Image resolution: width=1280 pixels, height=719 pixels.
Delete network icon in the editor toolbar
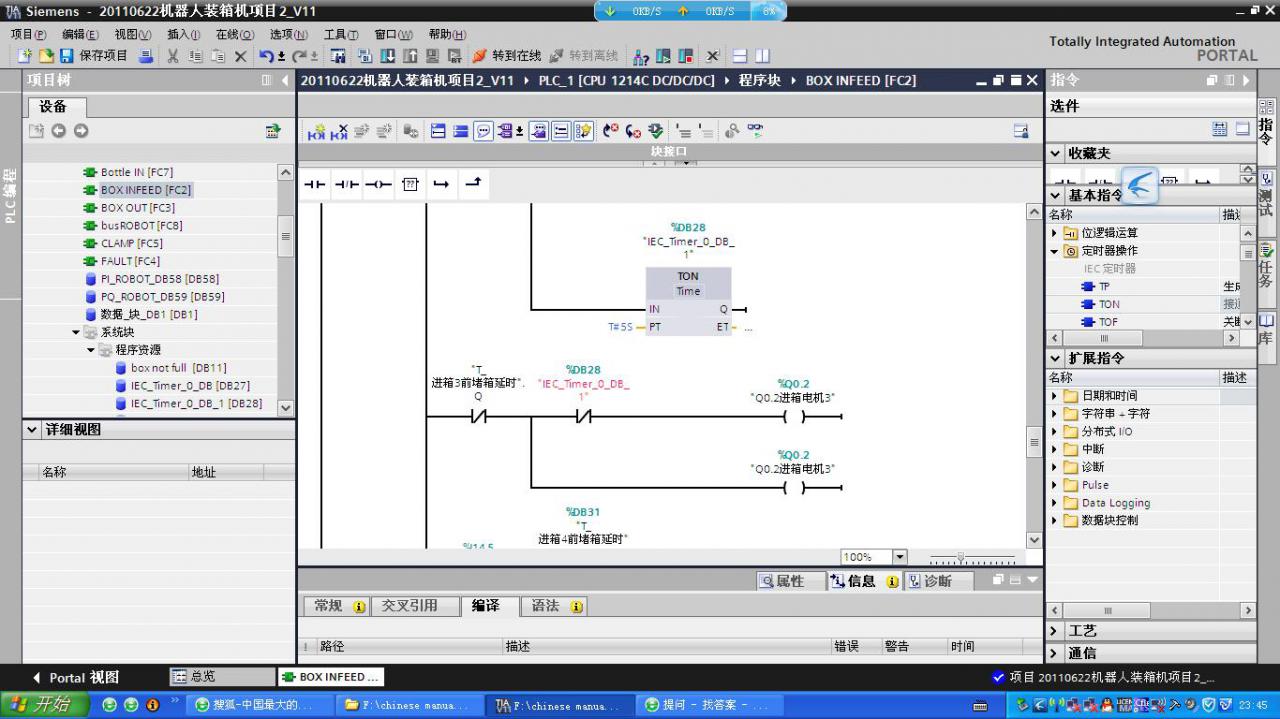pos(340,131)
